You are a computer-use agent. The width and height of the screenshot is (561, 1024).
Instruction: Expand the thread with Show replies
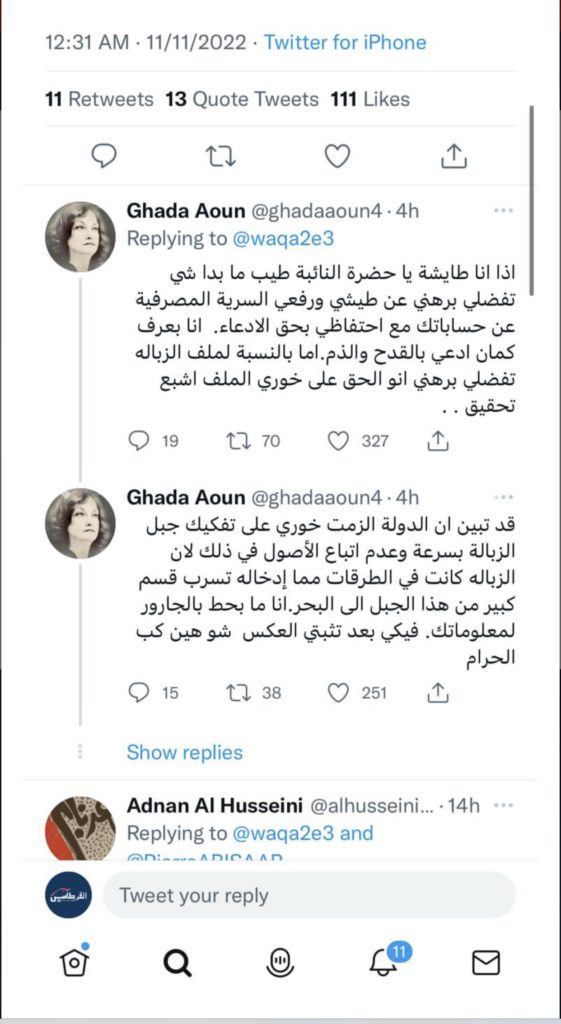click(x=184, y=752)
